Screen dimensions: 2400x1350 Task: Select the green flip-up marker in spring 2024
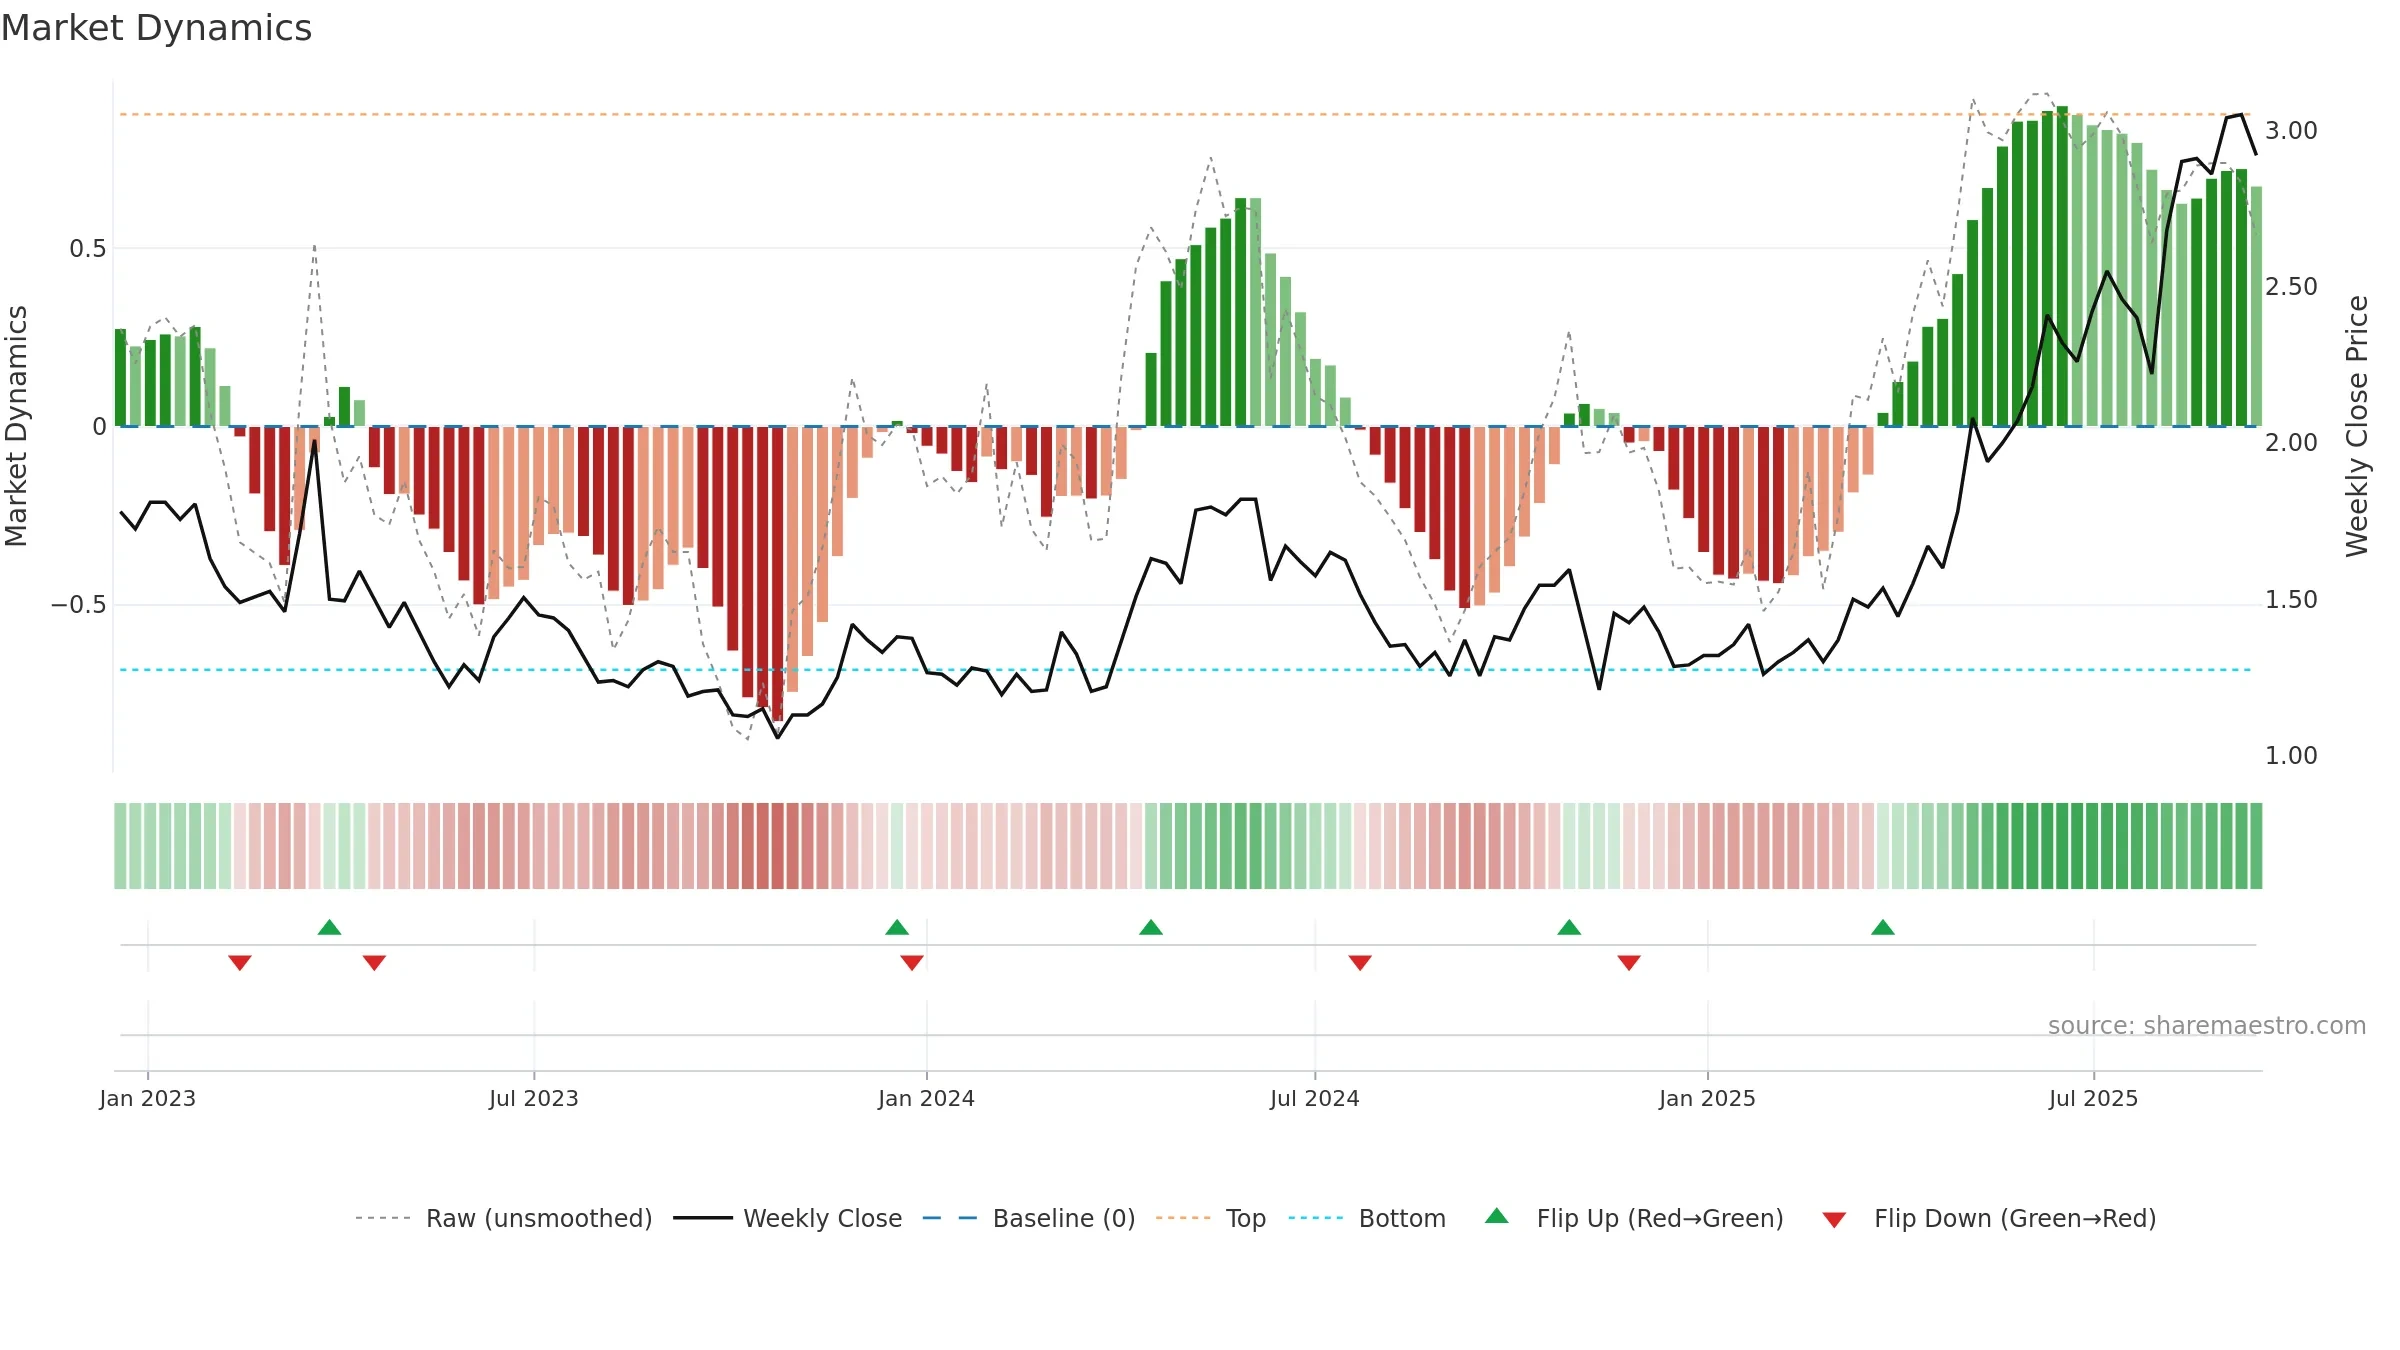(1151, 927)
